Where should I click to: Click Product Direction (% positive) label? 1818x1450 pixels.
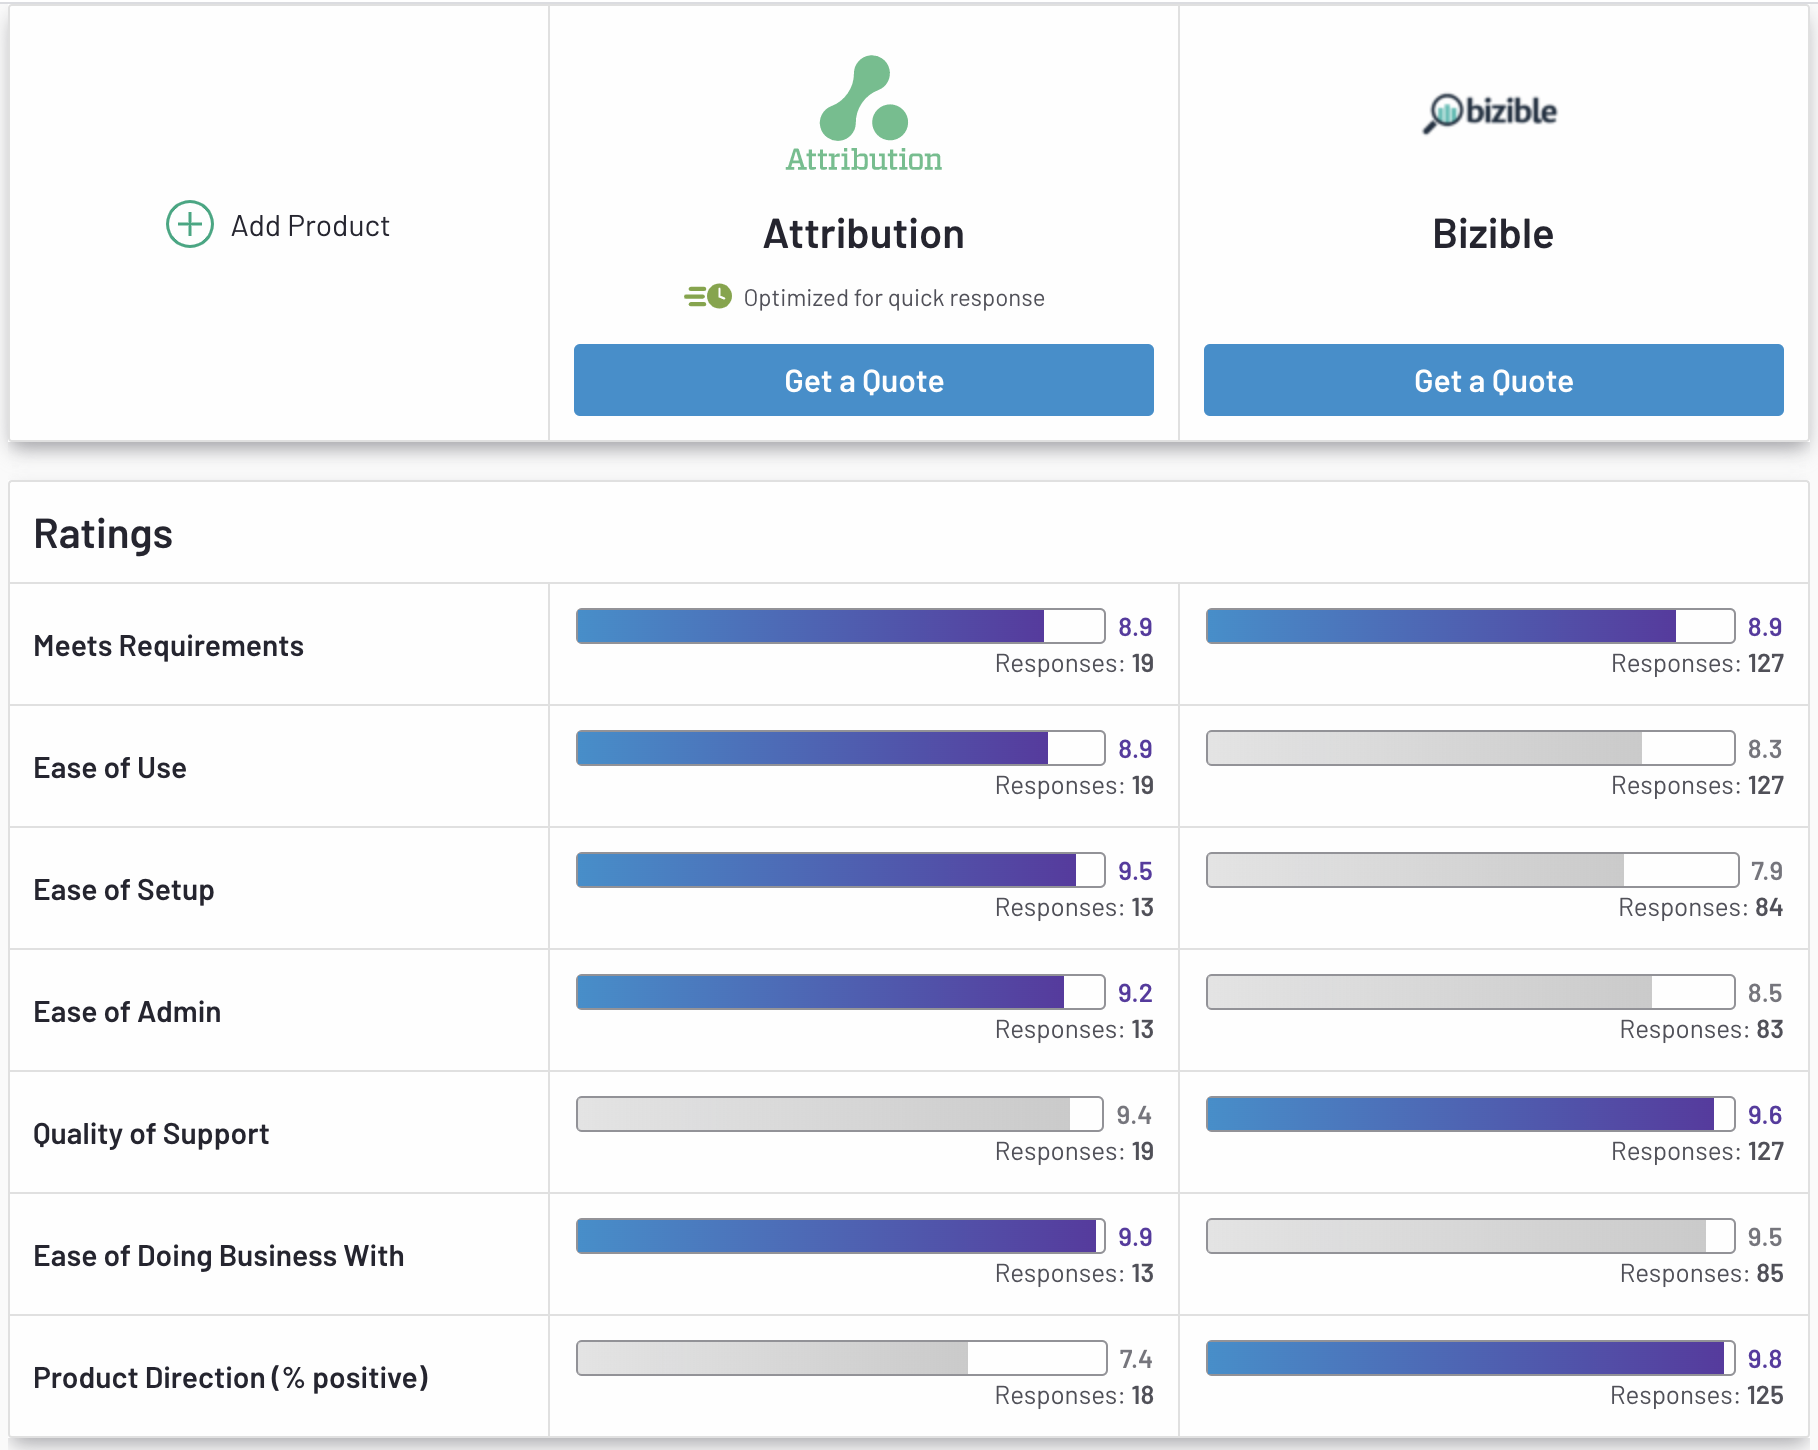(x=231, y=1378)
